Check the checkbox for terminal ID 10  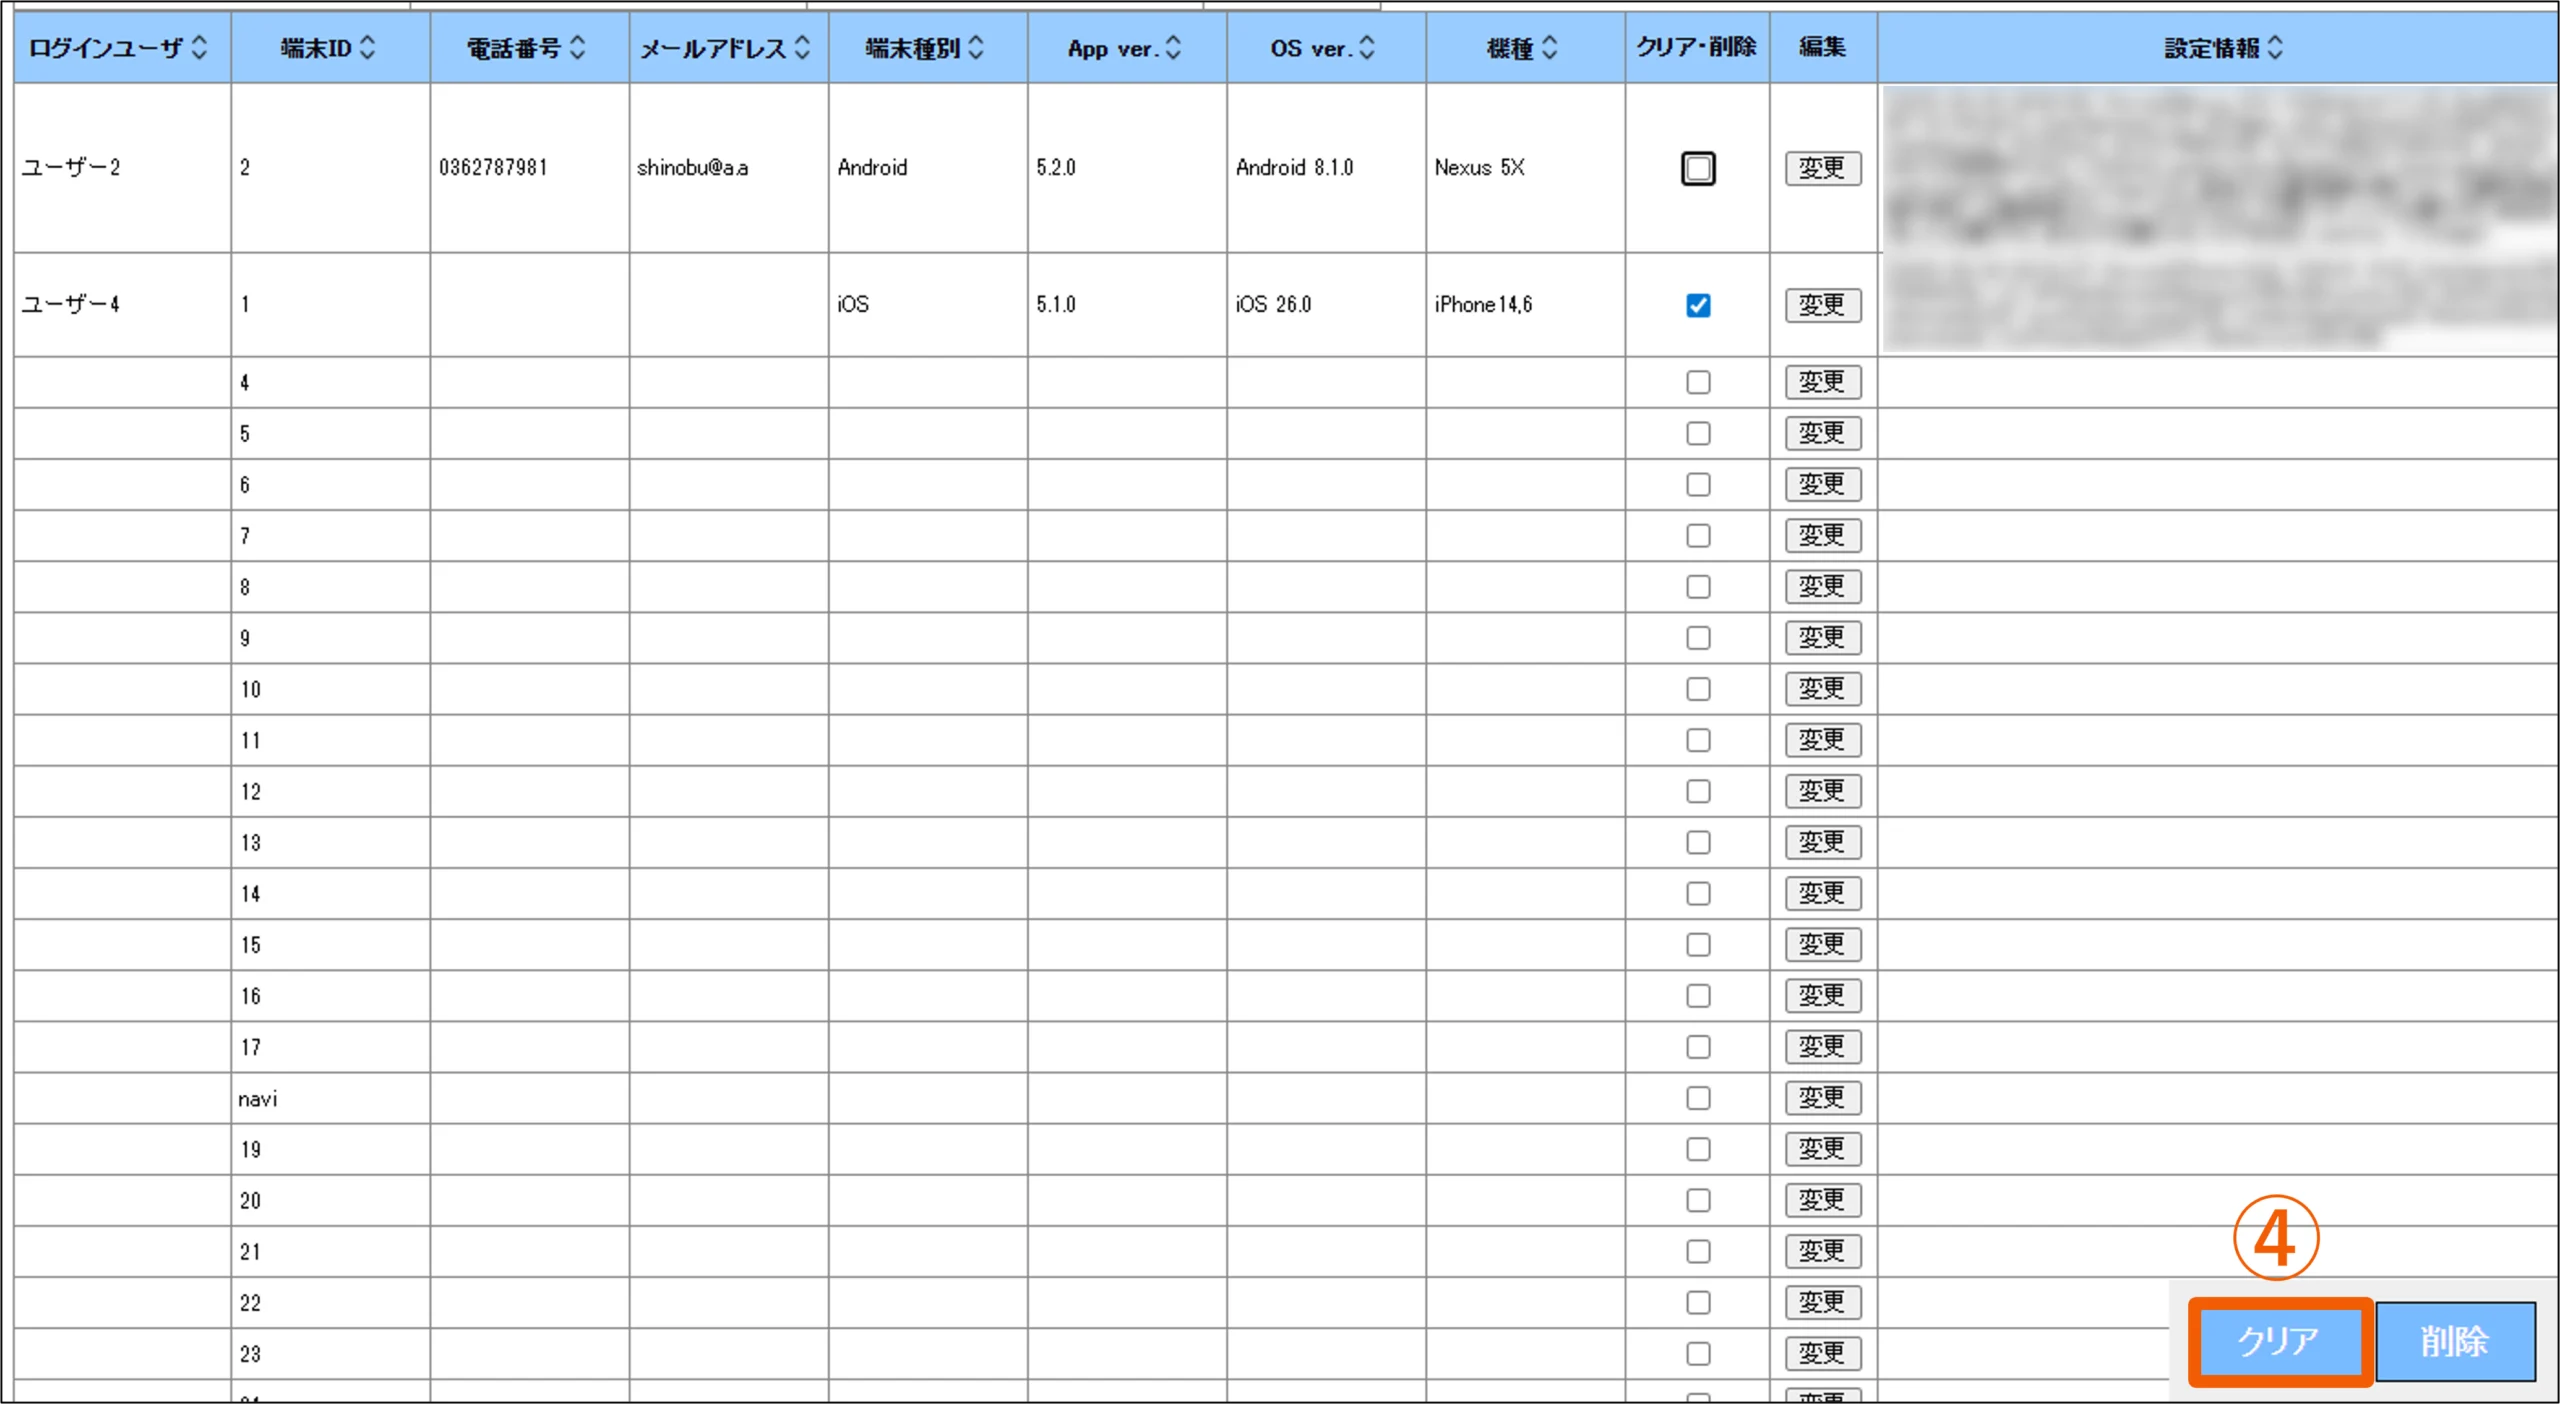point(1697,689)
